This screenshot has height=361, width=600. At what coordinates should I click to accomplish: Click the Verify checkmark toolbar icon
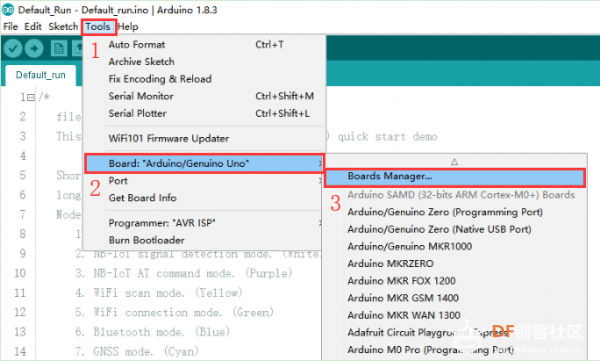(13, 49)
